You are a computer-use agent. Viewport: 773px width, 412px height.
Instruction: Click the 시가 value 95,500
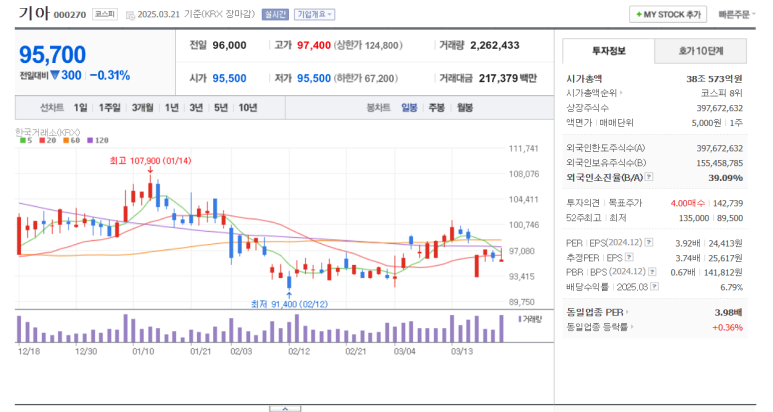[x=229, y=78]
